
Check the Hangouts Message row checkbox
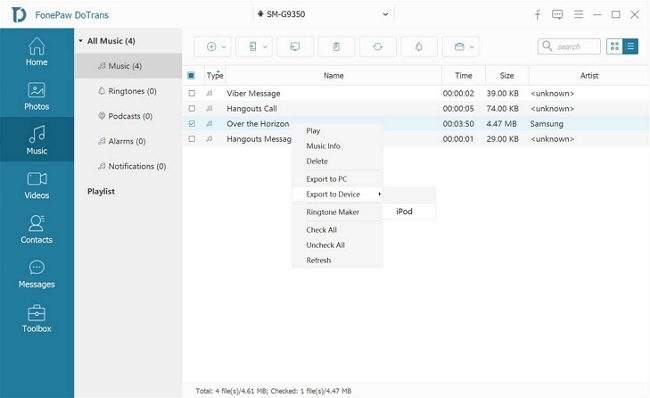click(x=192, y=139)
